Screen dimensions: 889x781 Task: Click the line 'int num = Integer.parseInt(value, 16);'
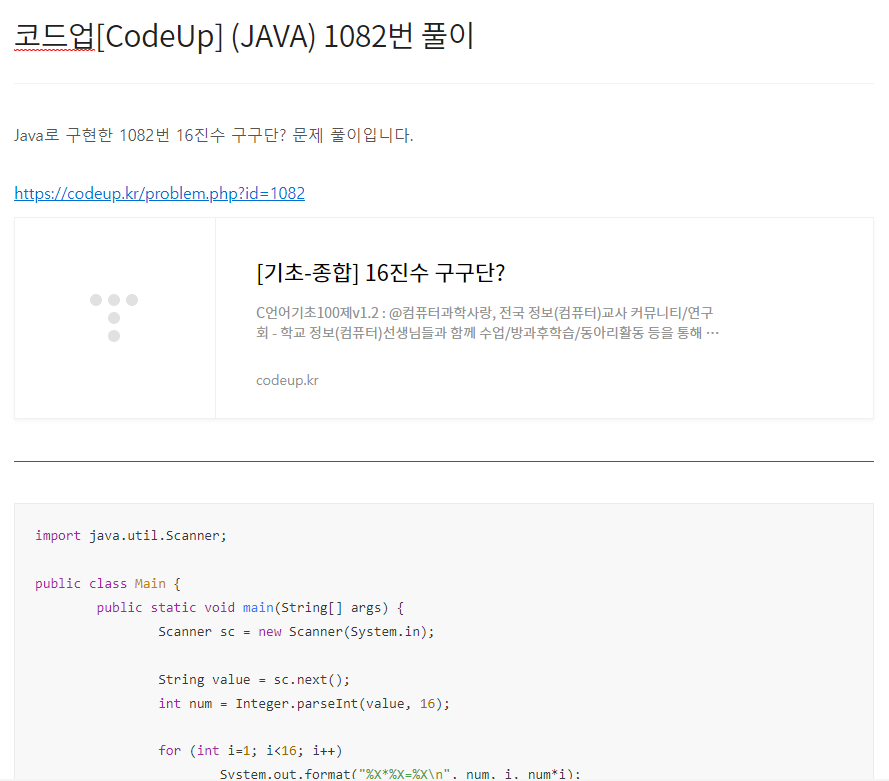click(304, 704)
